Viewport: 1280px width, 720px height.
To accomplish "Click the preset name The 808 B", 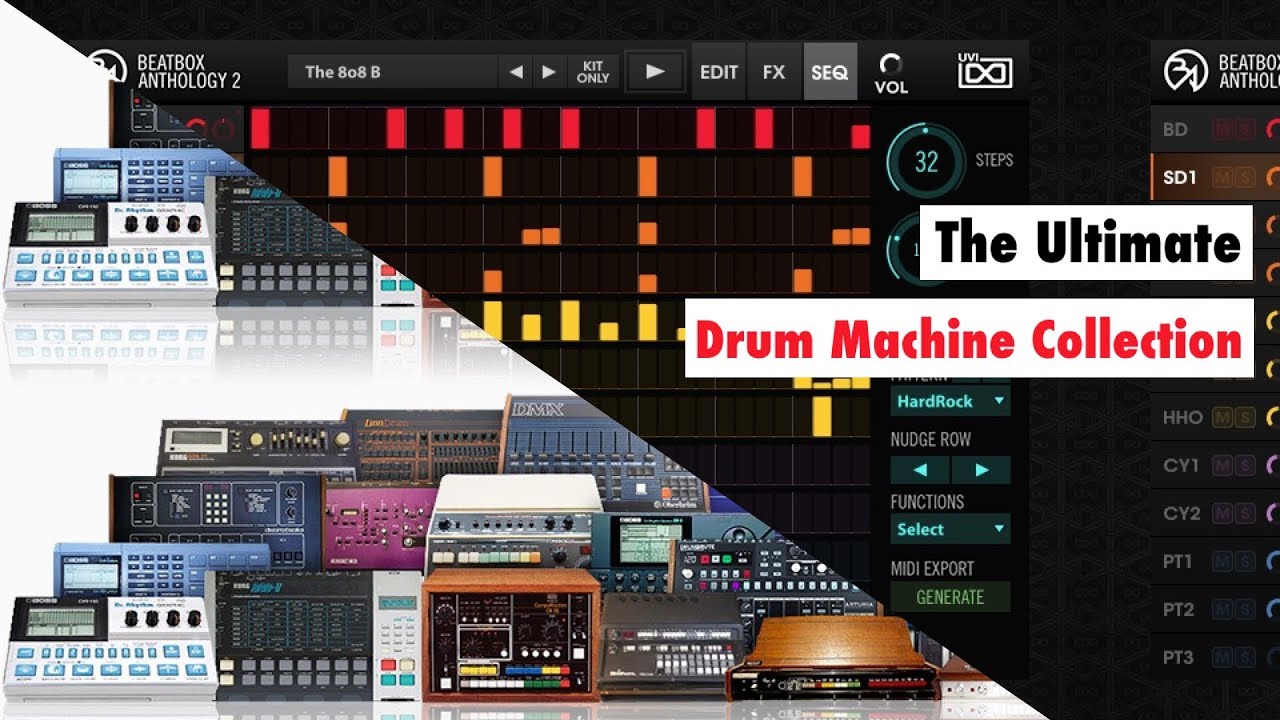I will pyautogui.click(x=343, y=72).
